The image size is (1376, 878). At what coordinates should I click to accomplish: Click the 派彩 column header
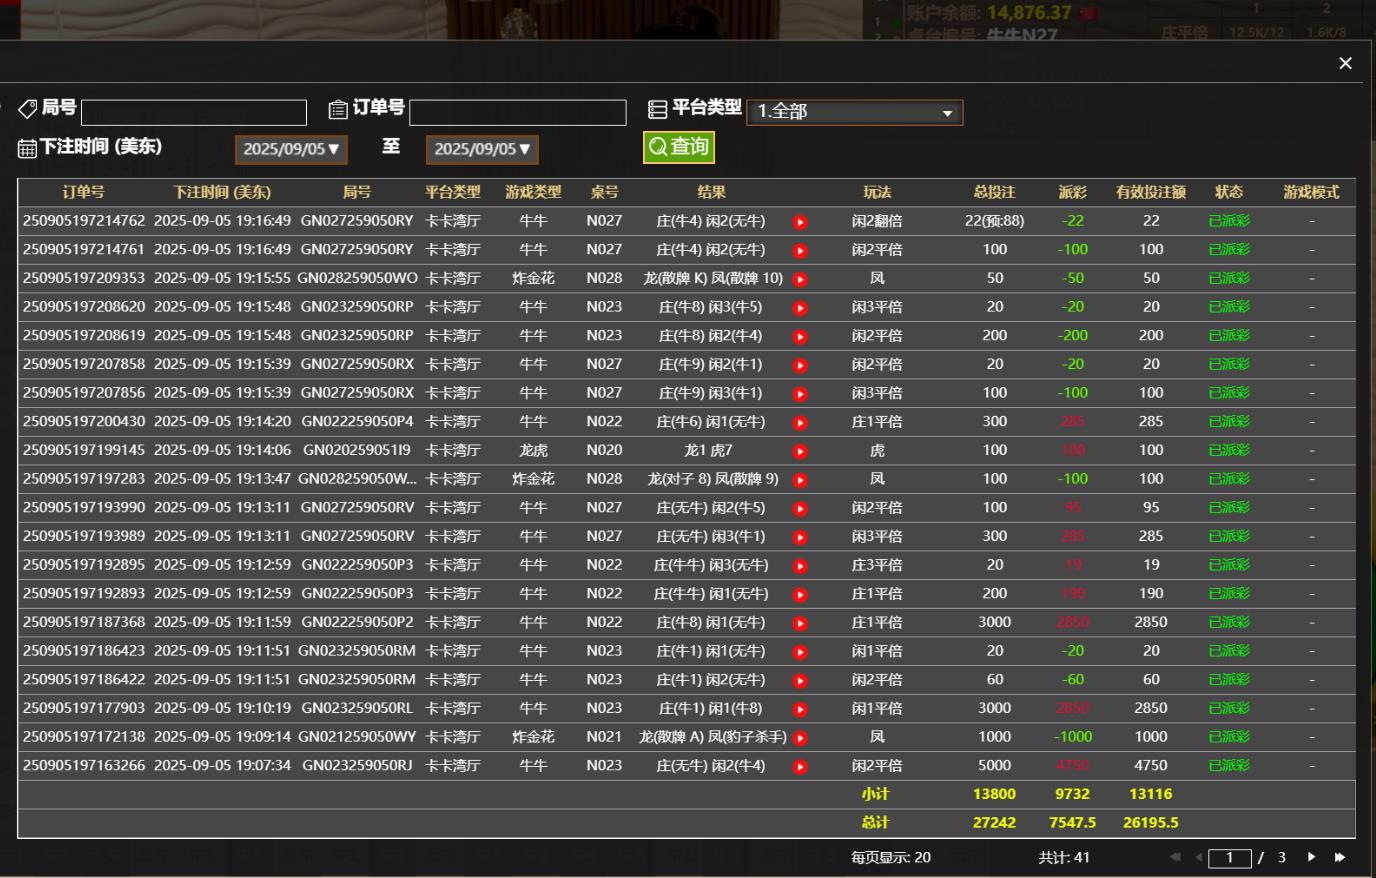(1072, 192)
